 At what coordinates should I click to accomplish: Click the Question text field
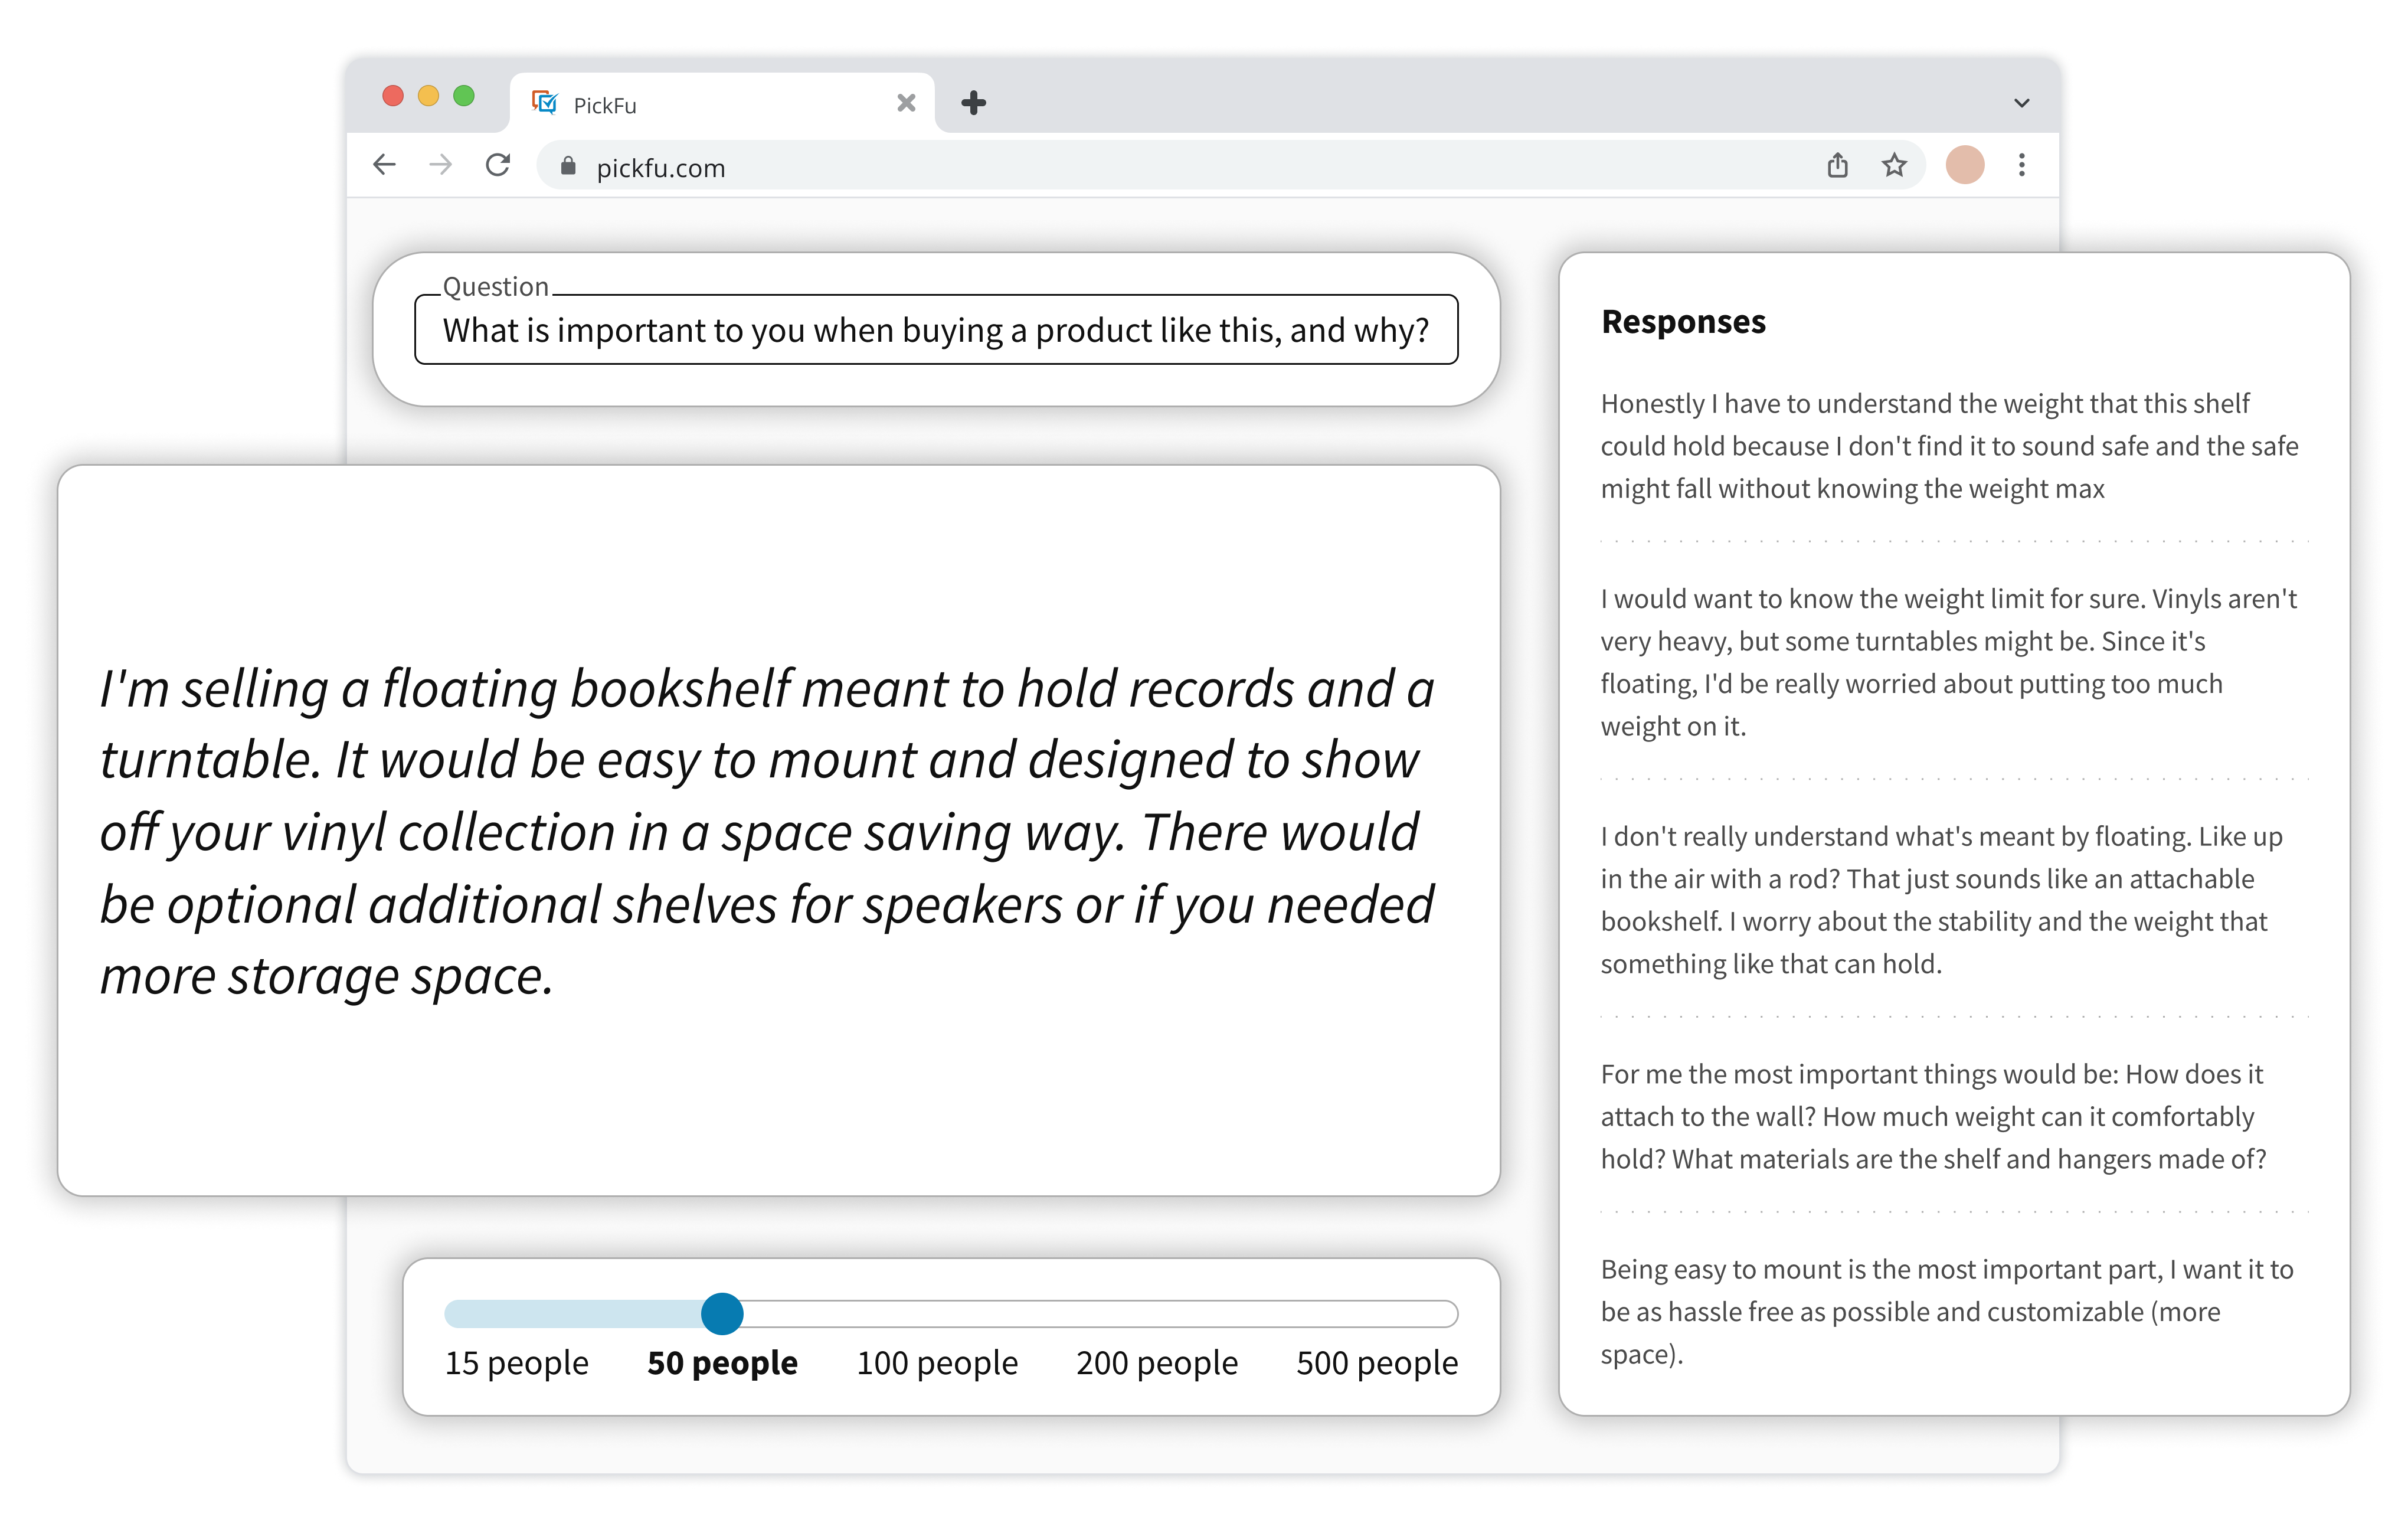[x=935, y=330]
